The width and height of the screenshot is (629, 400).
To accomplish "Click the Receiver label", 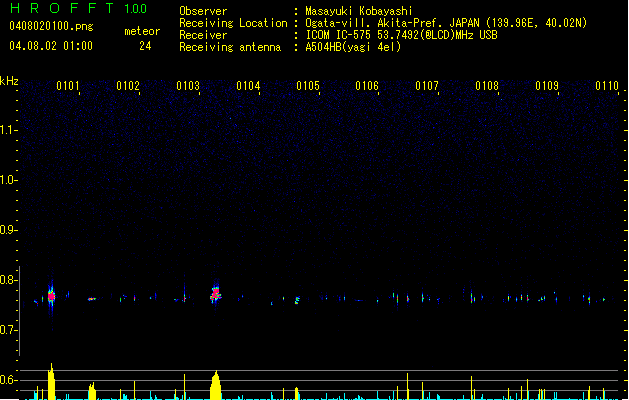I will pos(203,35).
